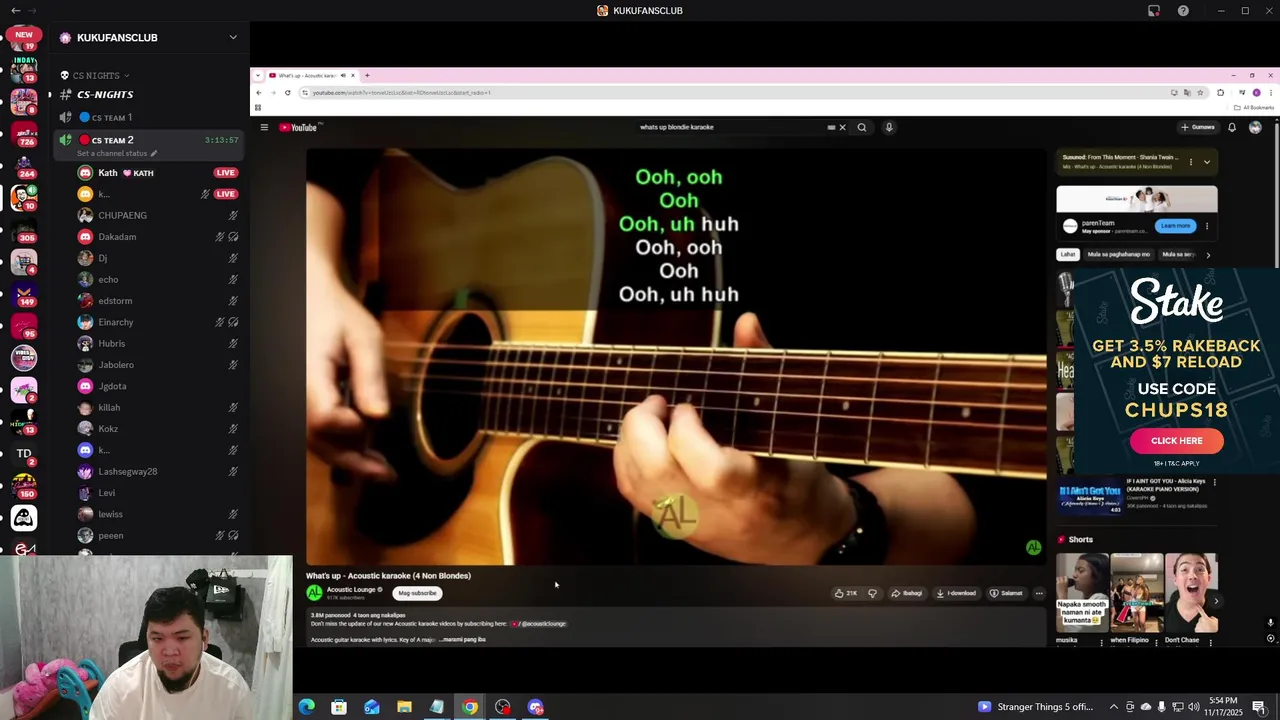Image resolution: width=1280 pixels, height=720 pixels.
Task: Open the Chrome tab search dropdown
Action: point(258,75)
